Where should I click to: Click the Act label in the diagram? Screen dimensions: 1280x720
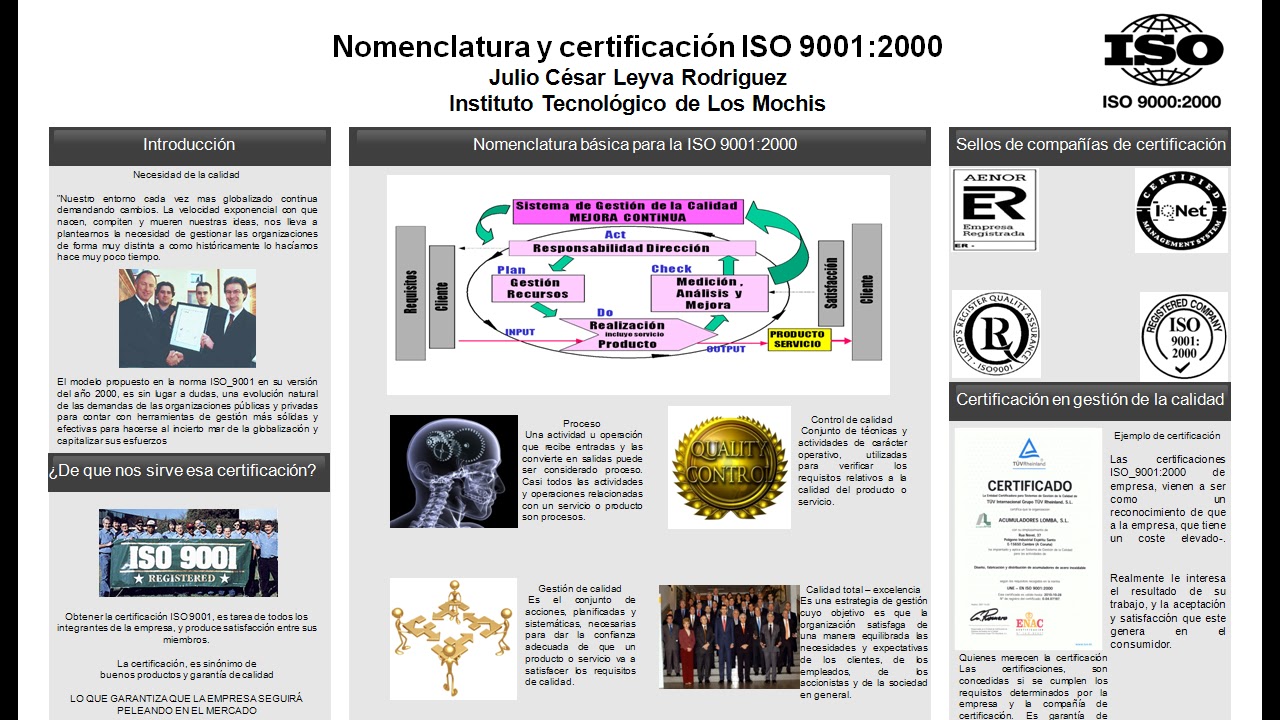click(x=615, y=234)
